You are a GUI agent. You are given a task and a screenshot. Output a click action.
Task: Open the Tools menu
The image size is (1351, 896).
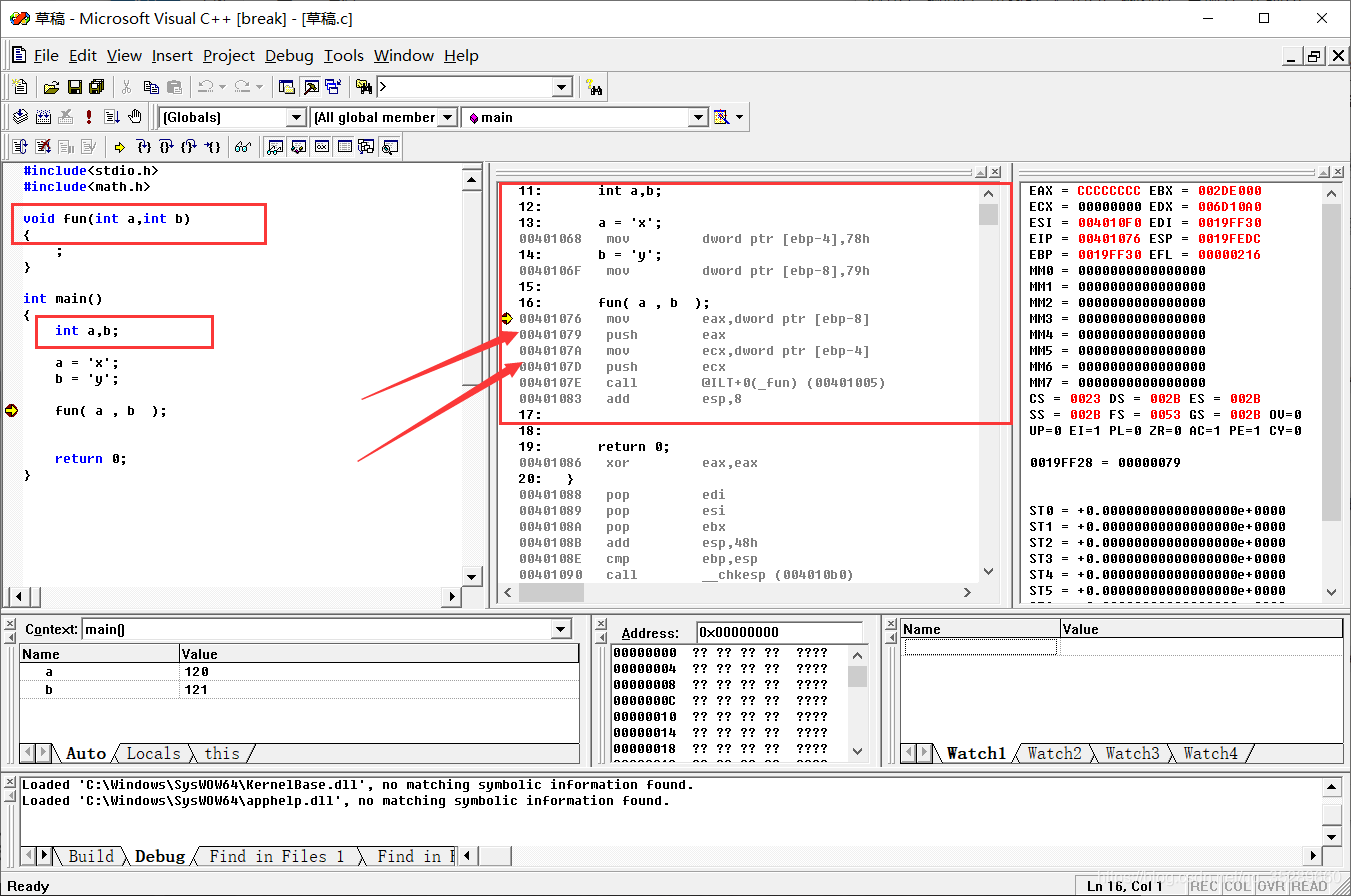(x=344, y=56)
